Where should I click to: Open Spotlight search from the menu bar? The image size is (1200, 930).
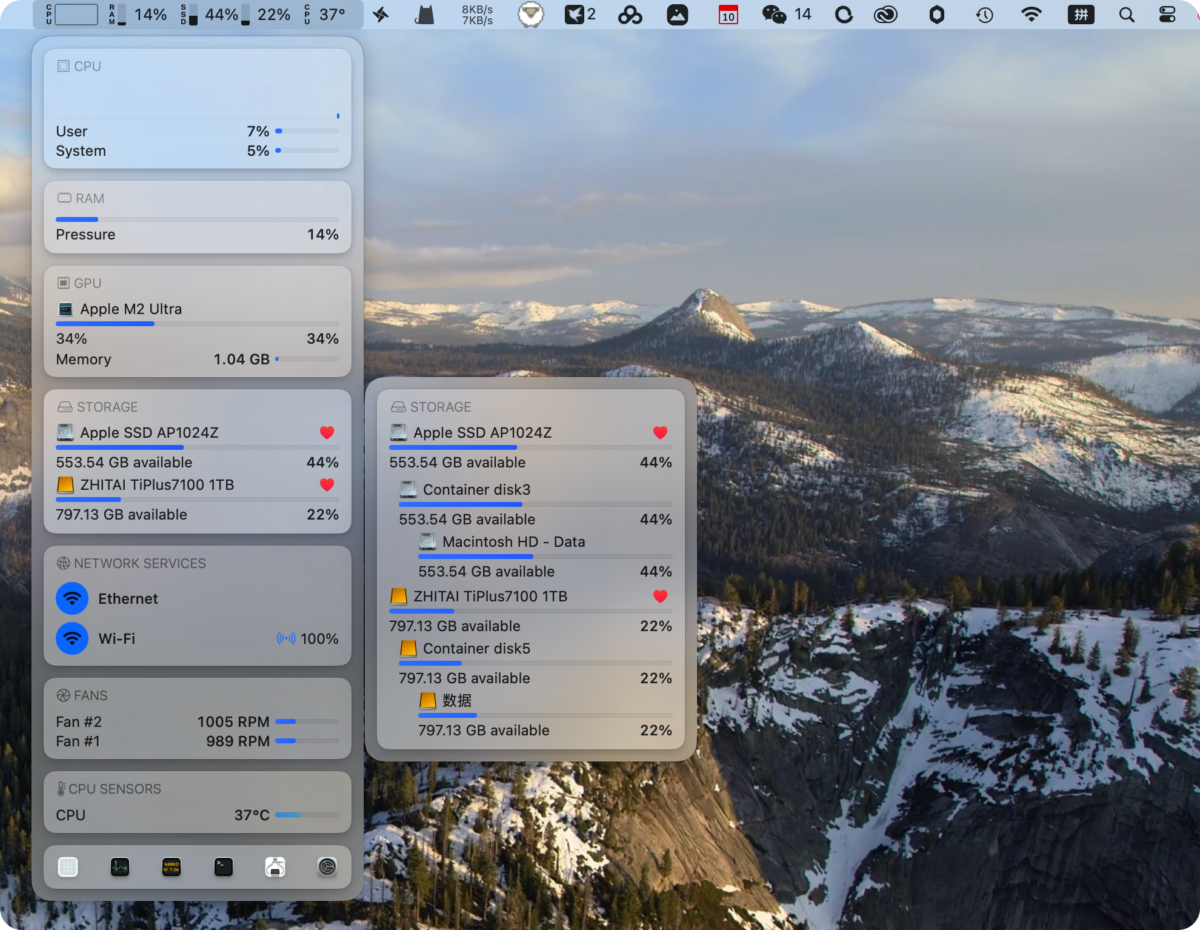pos(1127,15)
